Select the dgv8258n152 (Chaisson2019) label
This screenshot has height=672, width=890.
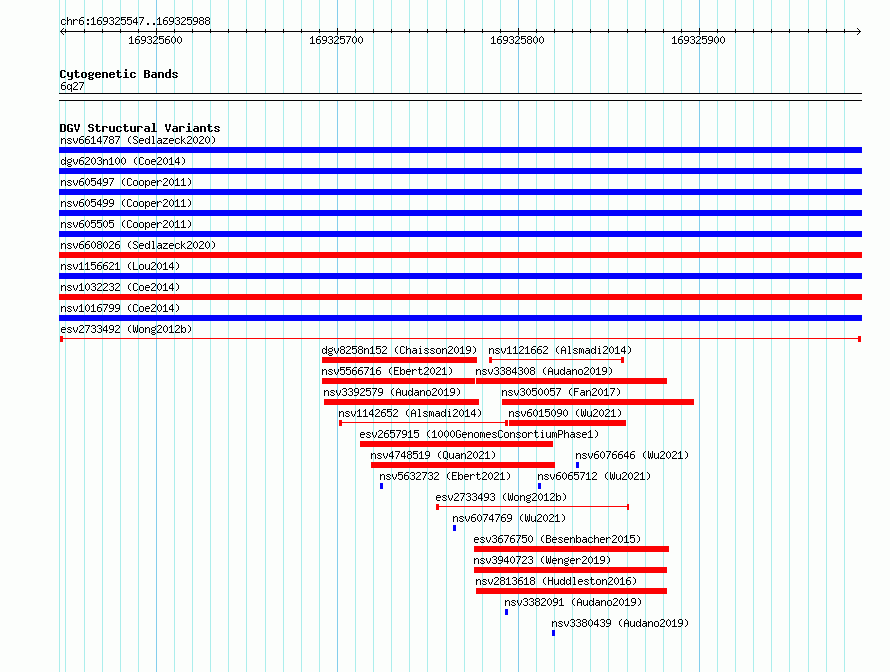pos(400,350)
